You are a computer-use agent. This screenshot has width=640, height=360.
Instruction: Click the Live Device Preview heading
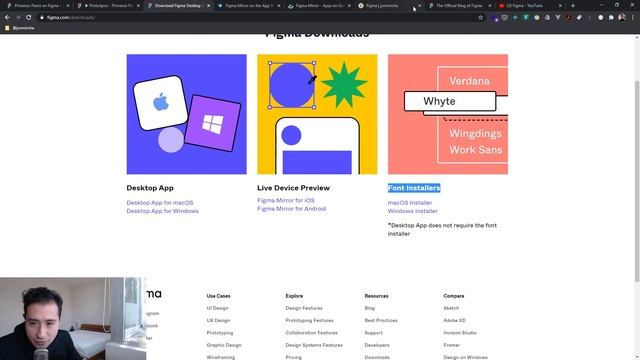293,188
